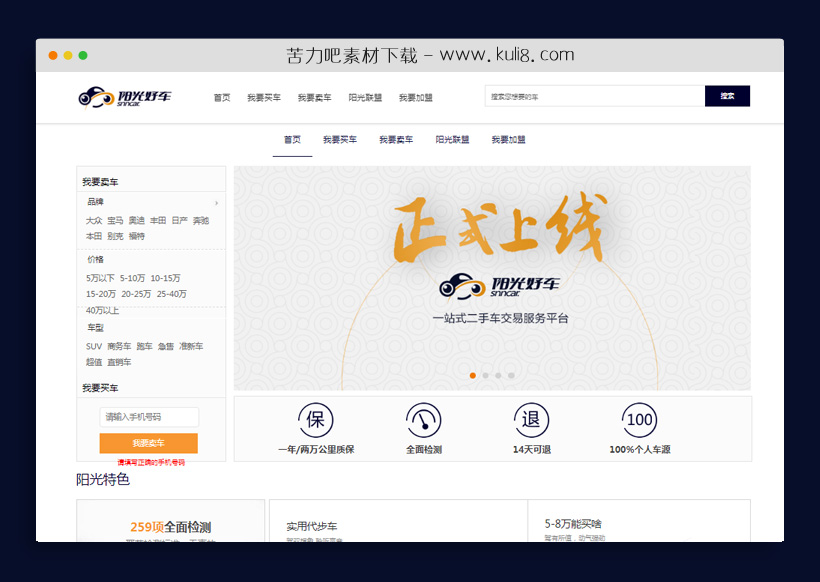Choose the 5-10万 price range link
Screen dimensions: 820x582
pyautogui.click(x=135, y=276)
